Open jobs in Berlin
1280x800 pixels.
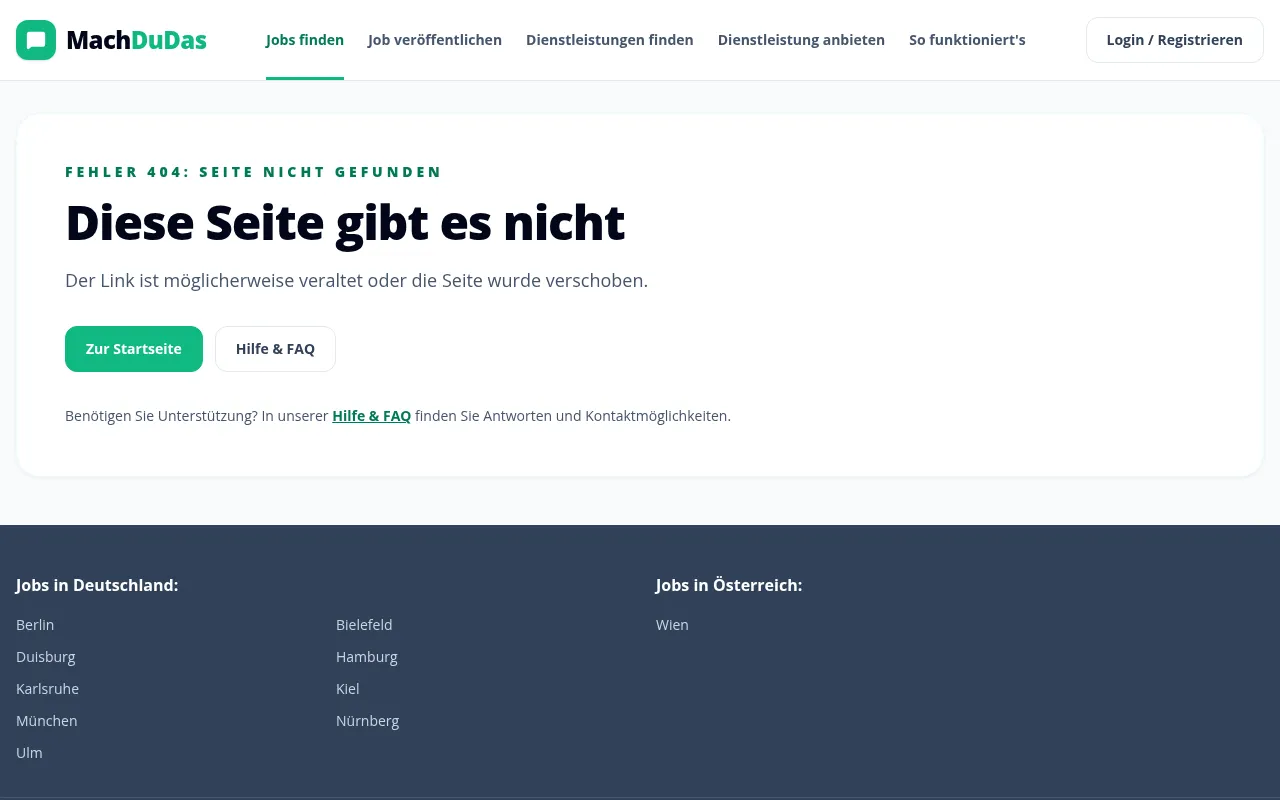[35, 625]
